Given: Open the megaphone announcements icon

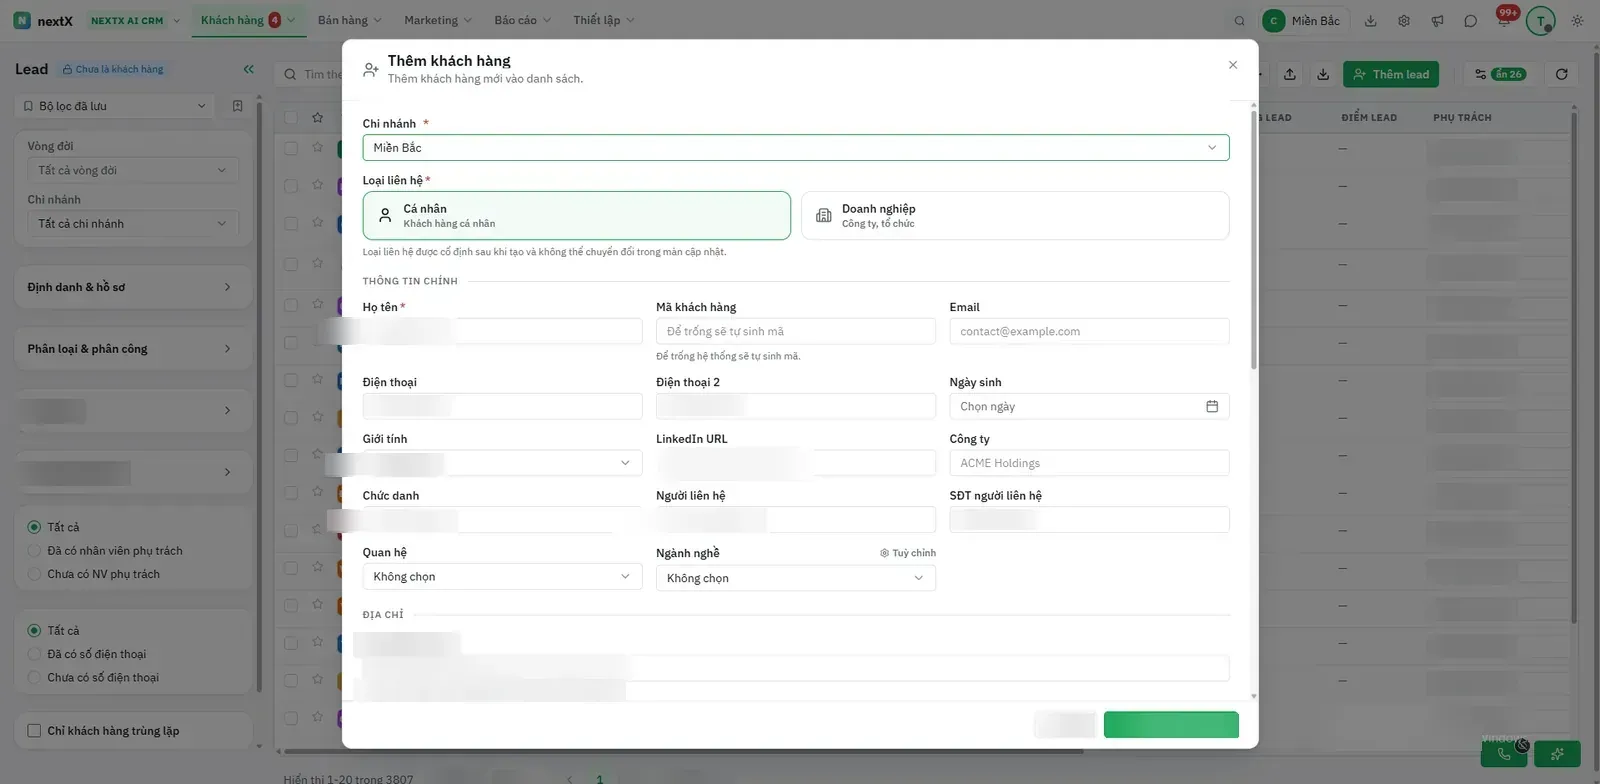Looking at the screenshot, I should click(1437, 20).
